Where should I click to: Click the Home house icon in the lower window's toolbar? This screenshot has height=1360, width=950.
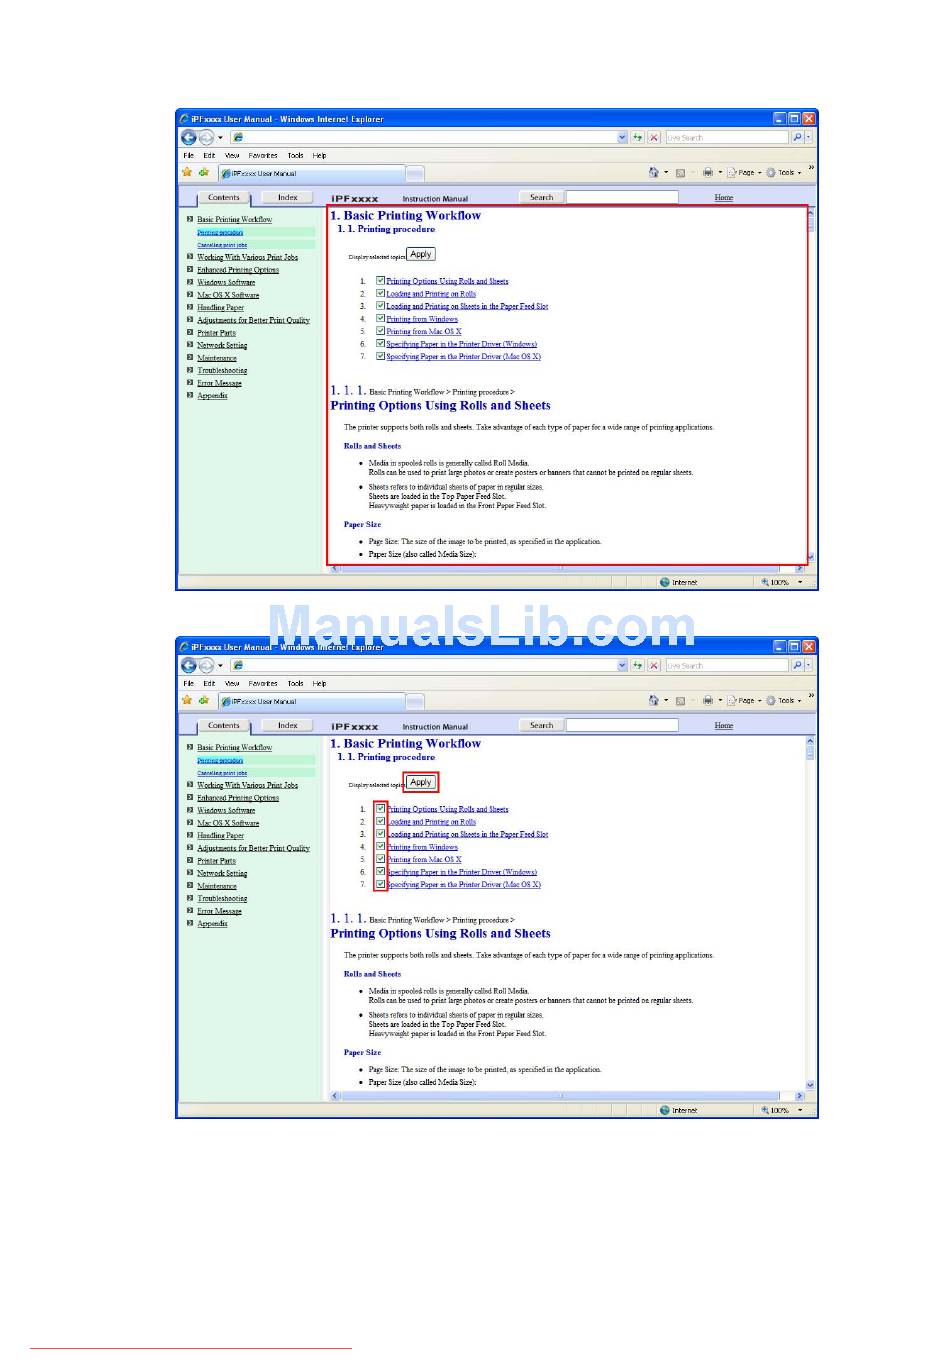pyautogui.click(x=654, y=700)
